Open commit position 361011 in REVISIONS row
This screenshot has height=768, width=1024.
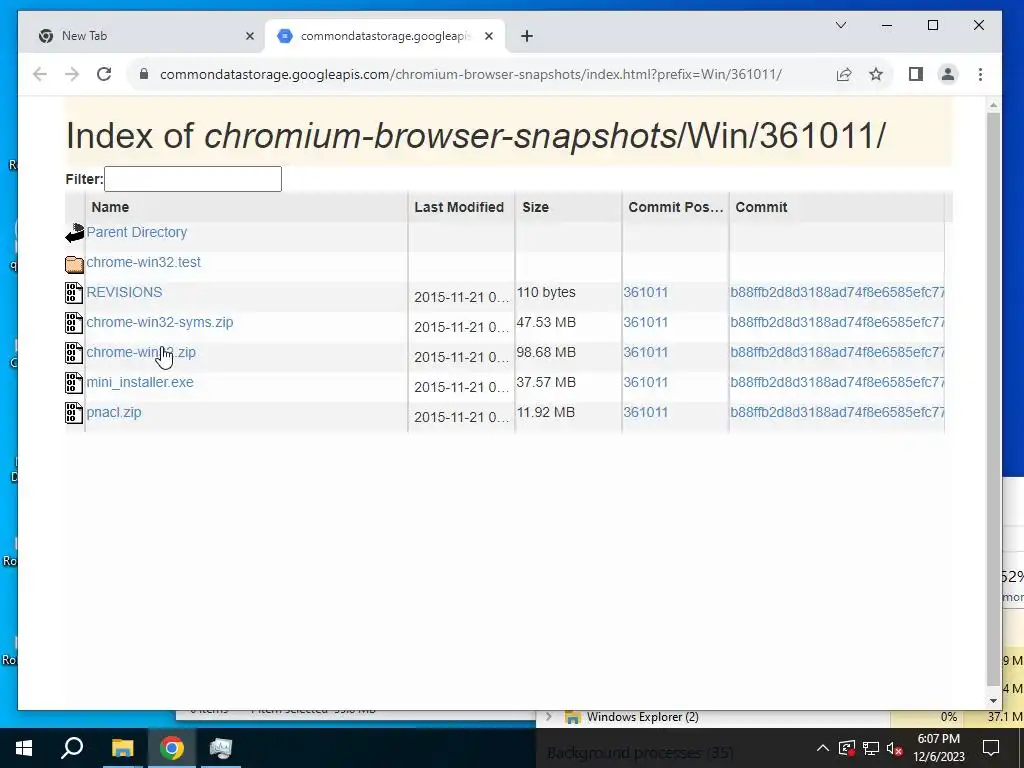(646, 293)
